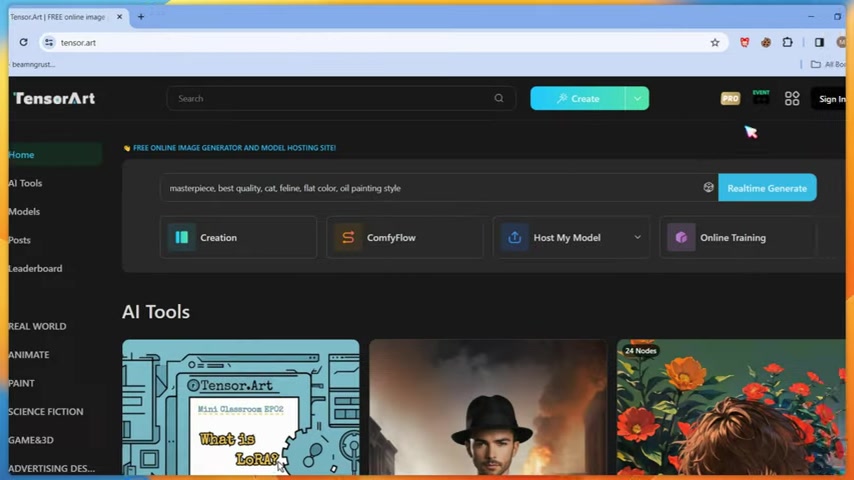This screenshot has width=854, height=480.
Task: Select SCIENCE FICTION category
Action: pos(46,411)
